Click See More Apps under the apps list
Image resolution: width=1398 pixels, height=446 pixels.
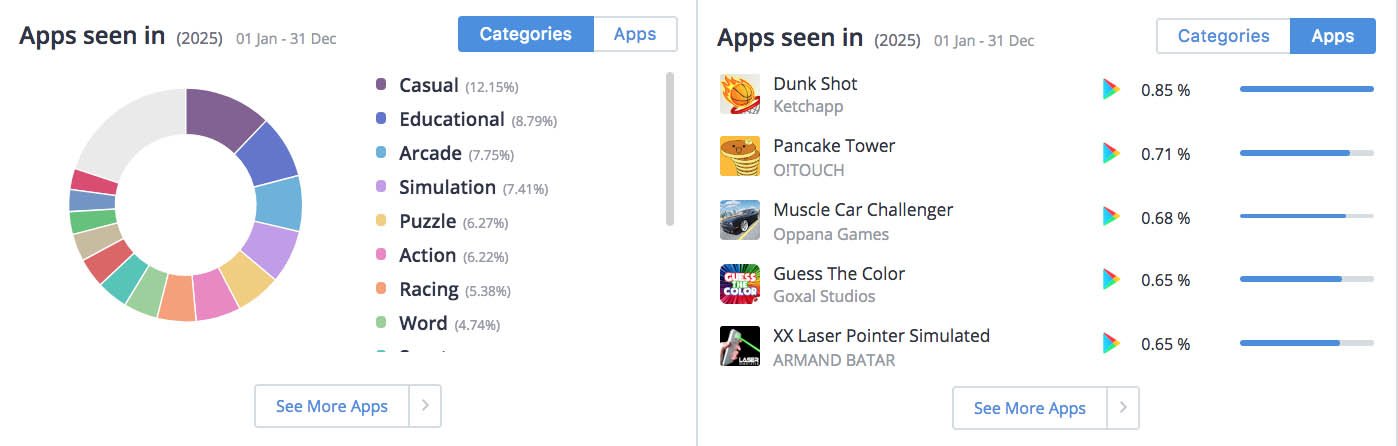[x=1029, y=408]
